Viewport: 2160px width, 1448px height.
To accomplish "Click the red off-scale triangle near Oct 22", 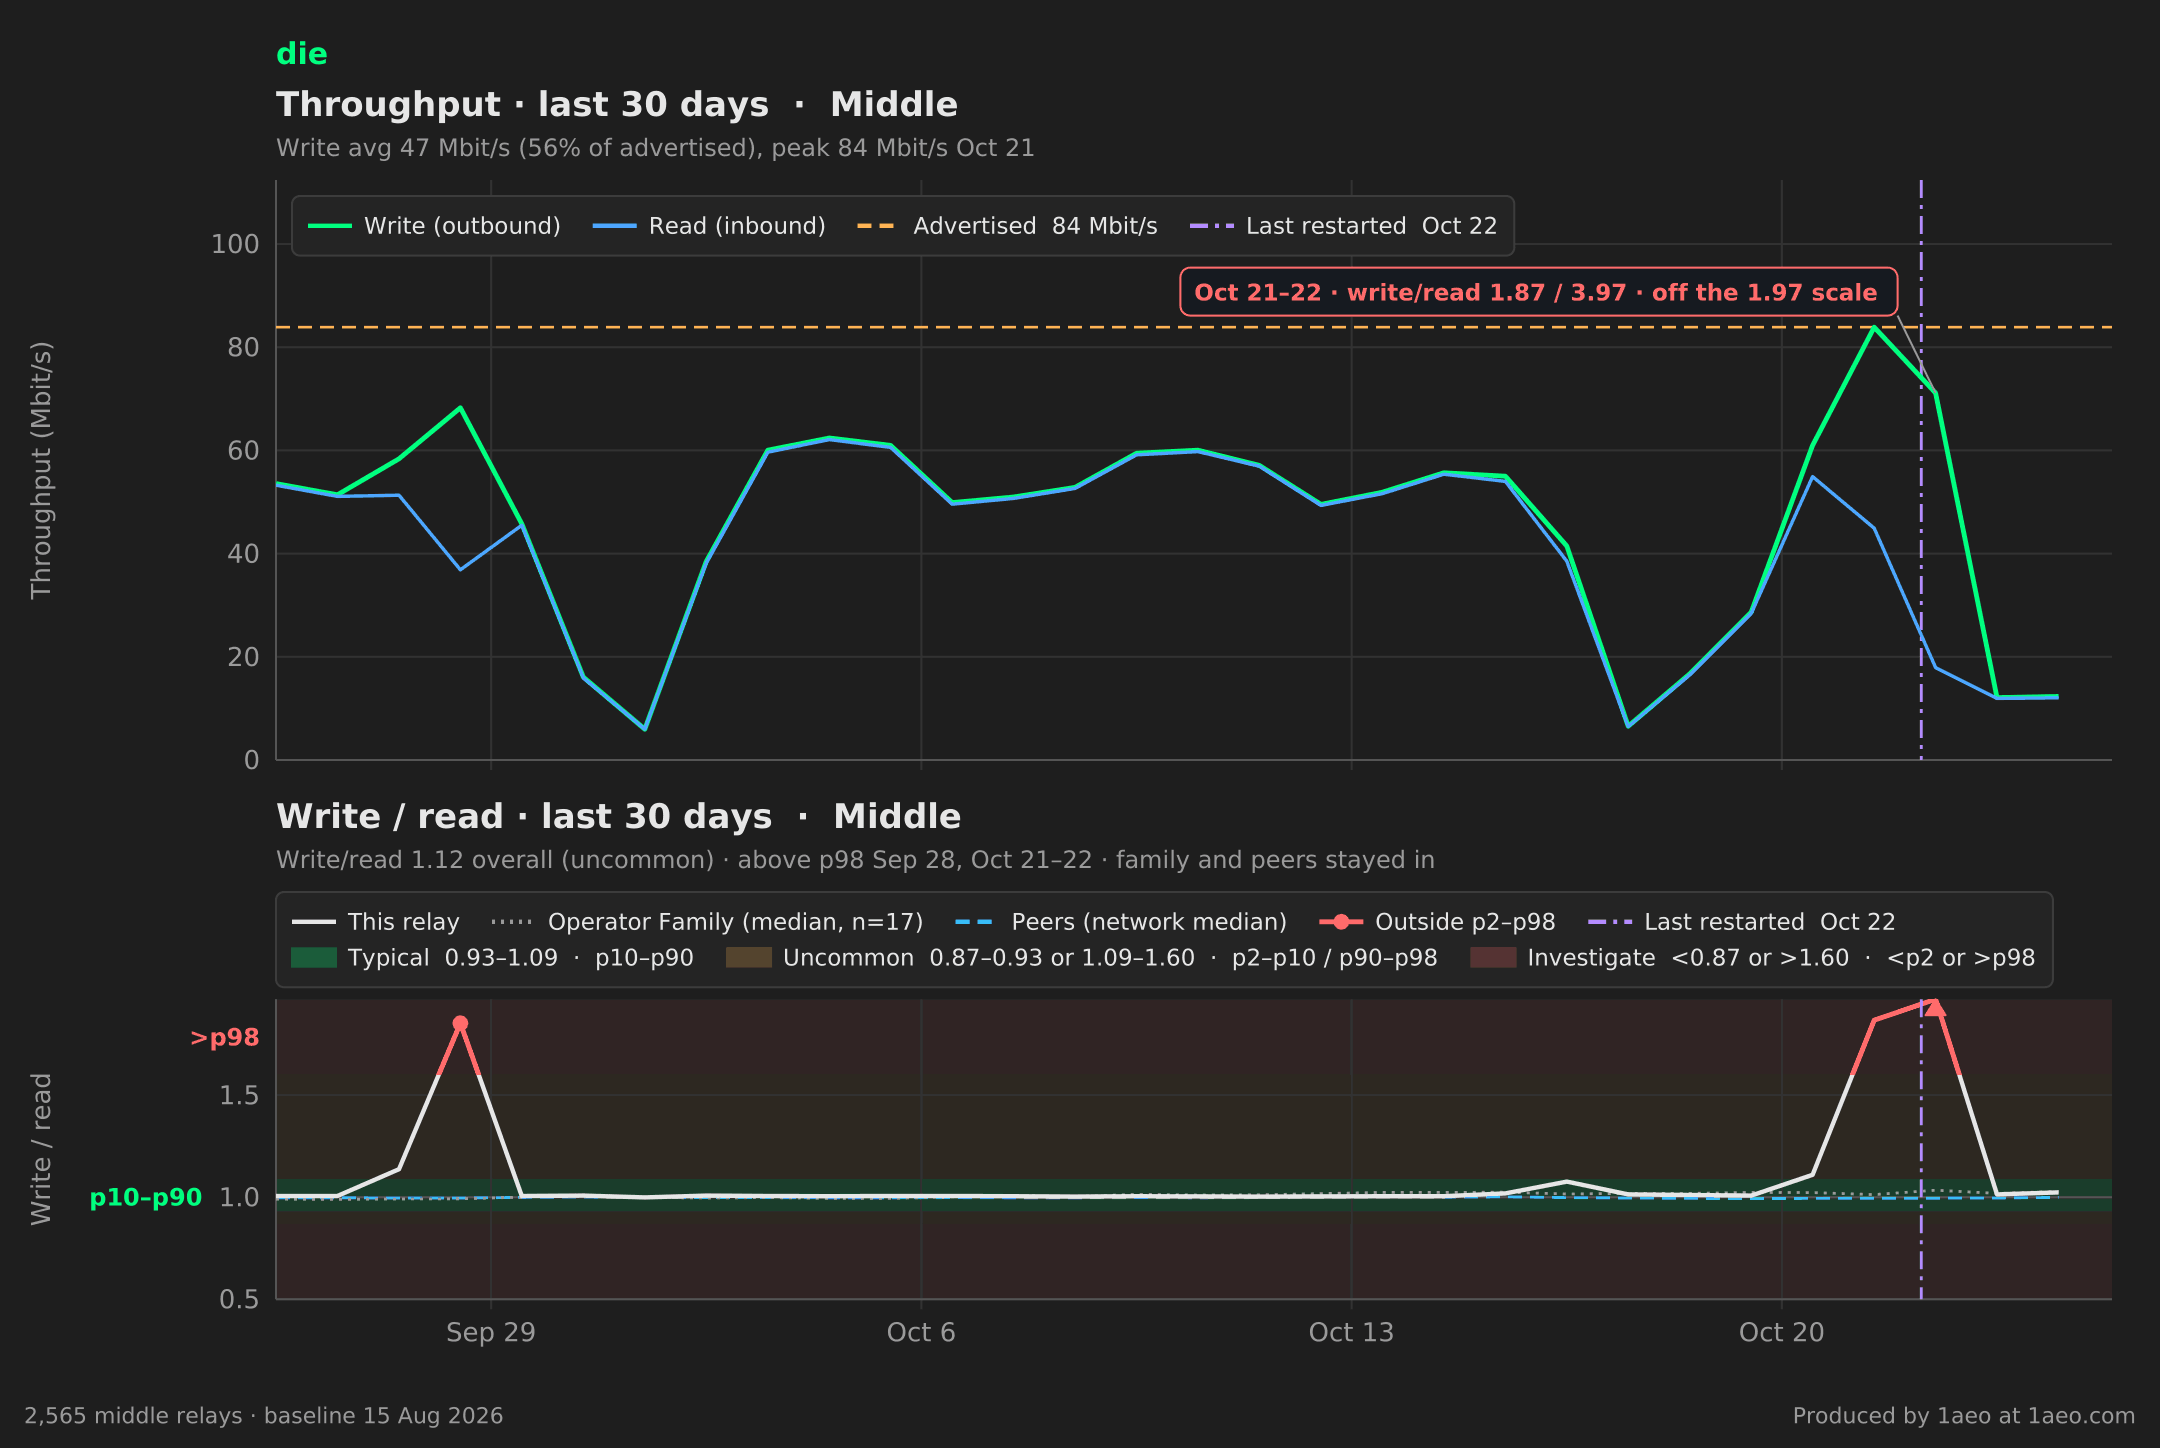I will [x=1935, y=1007].
